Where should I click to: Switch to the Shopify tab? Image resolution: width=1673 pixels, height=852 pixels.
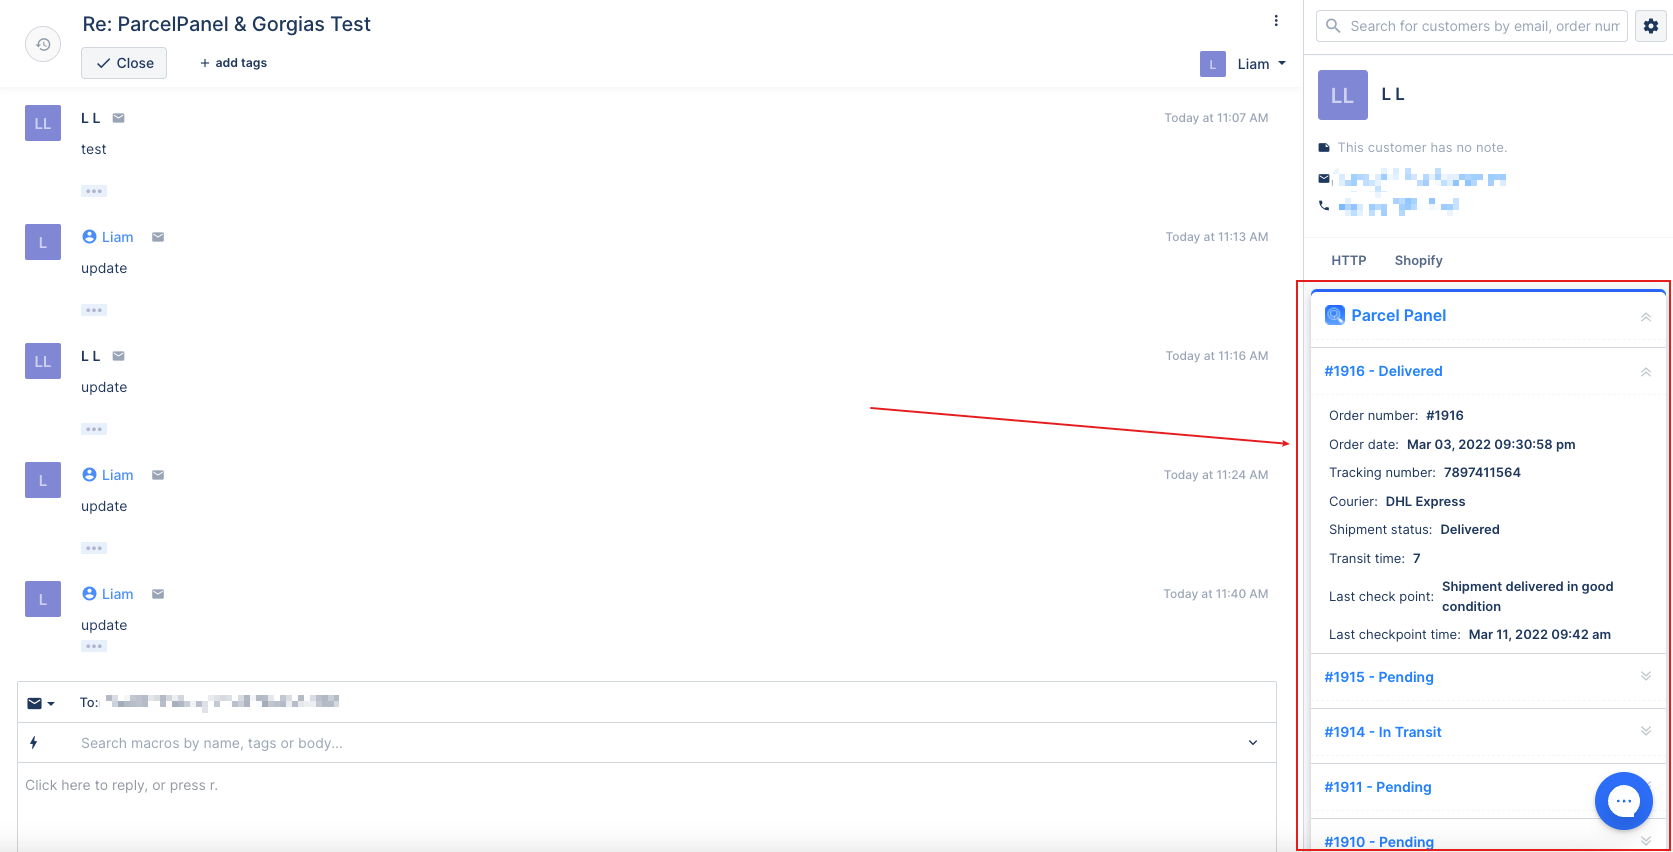pyautogui.click(x=1418, y=260)
